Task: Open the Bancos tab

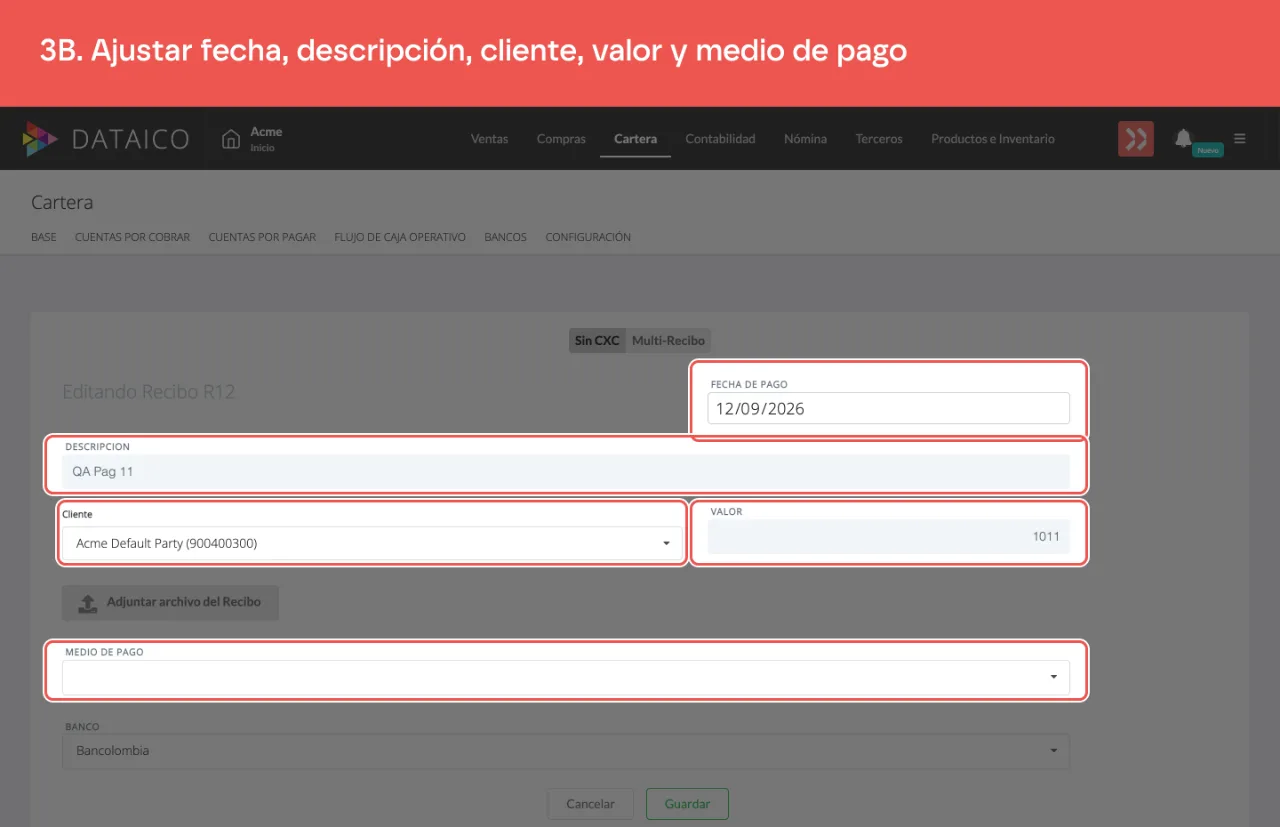Action: coord(505,237)
